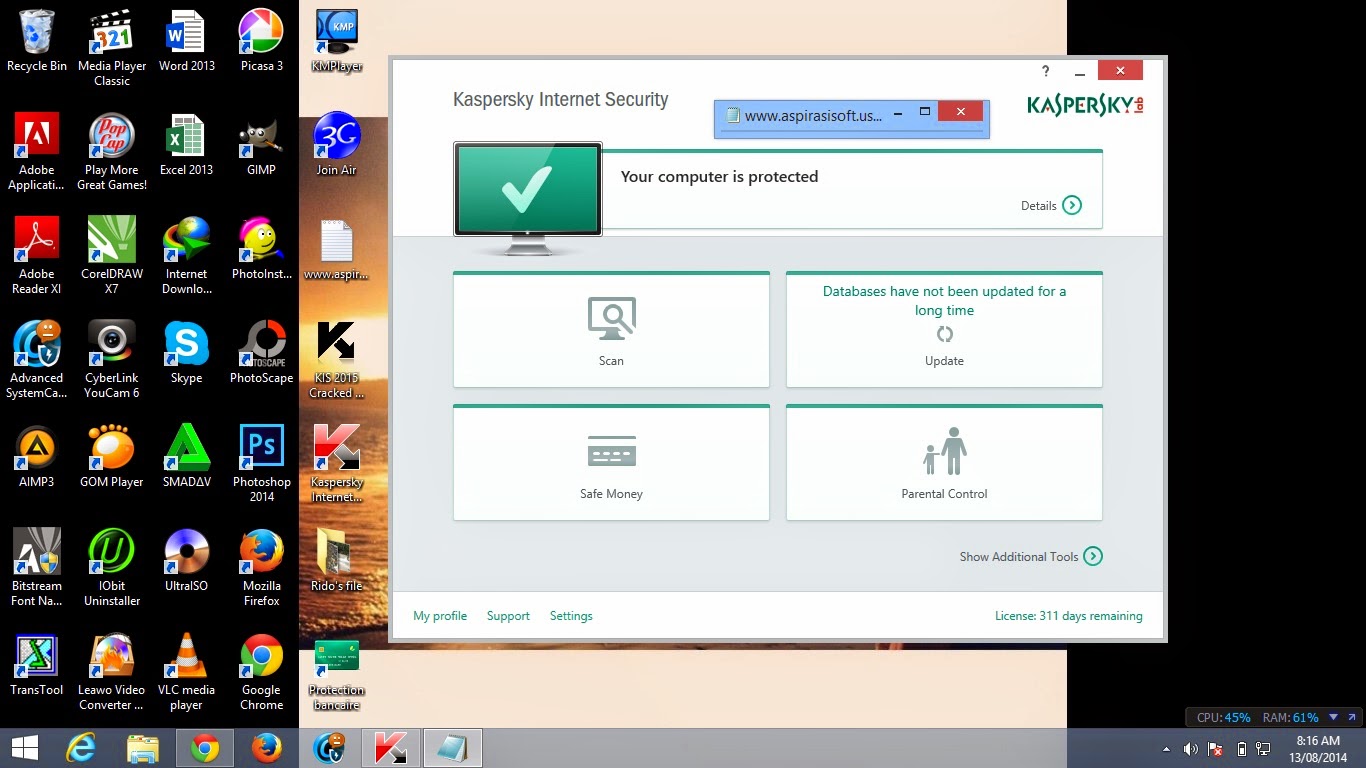Image resolution: width=1366 pixels, height=768 pixels.
Task: Select PhotoInstrument desktop icon
Action: coord(261,248)
